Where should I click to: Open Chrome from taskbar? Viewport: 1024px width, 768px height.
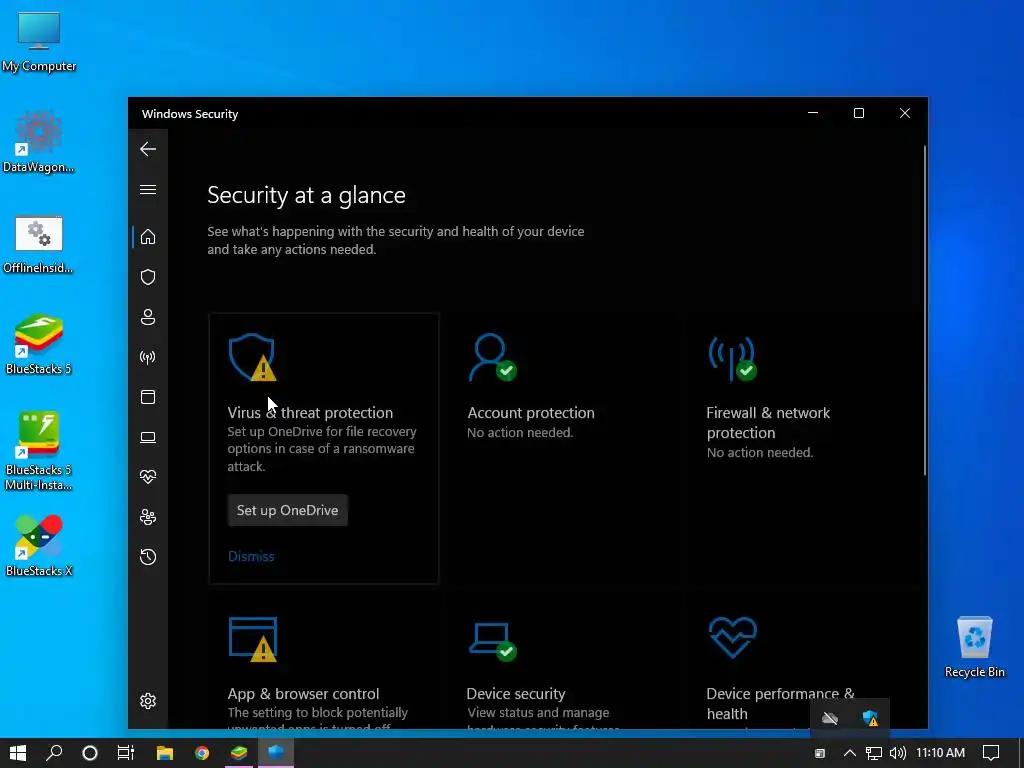point(202,753)
